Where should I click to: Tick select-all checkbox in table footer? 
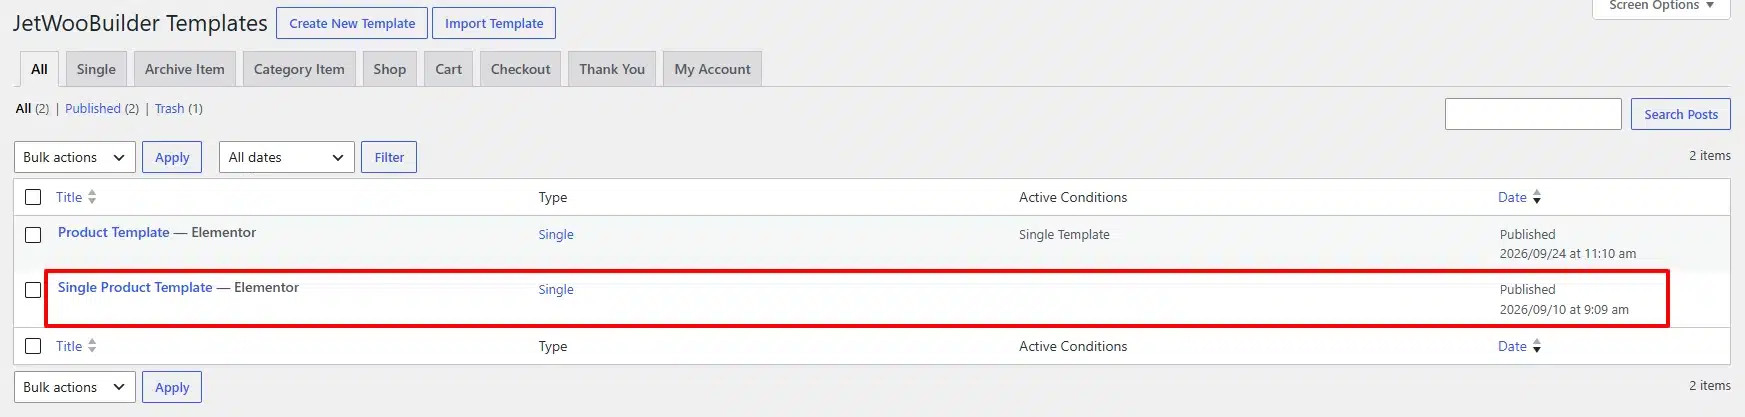tap(33, 346)
